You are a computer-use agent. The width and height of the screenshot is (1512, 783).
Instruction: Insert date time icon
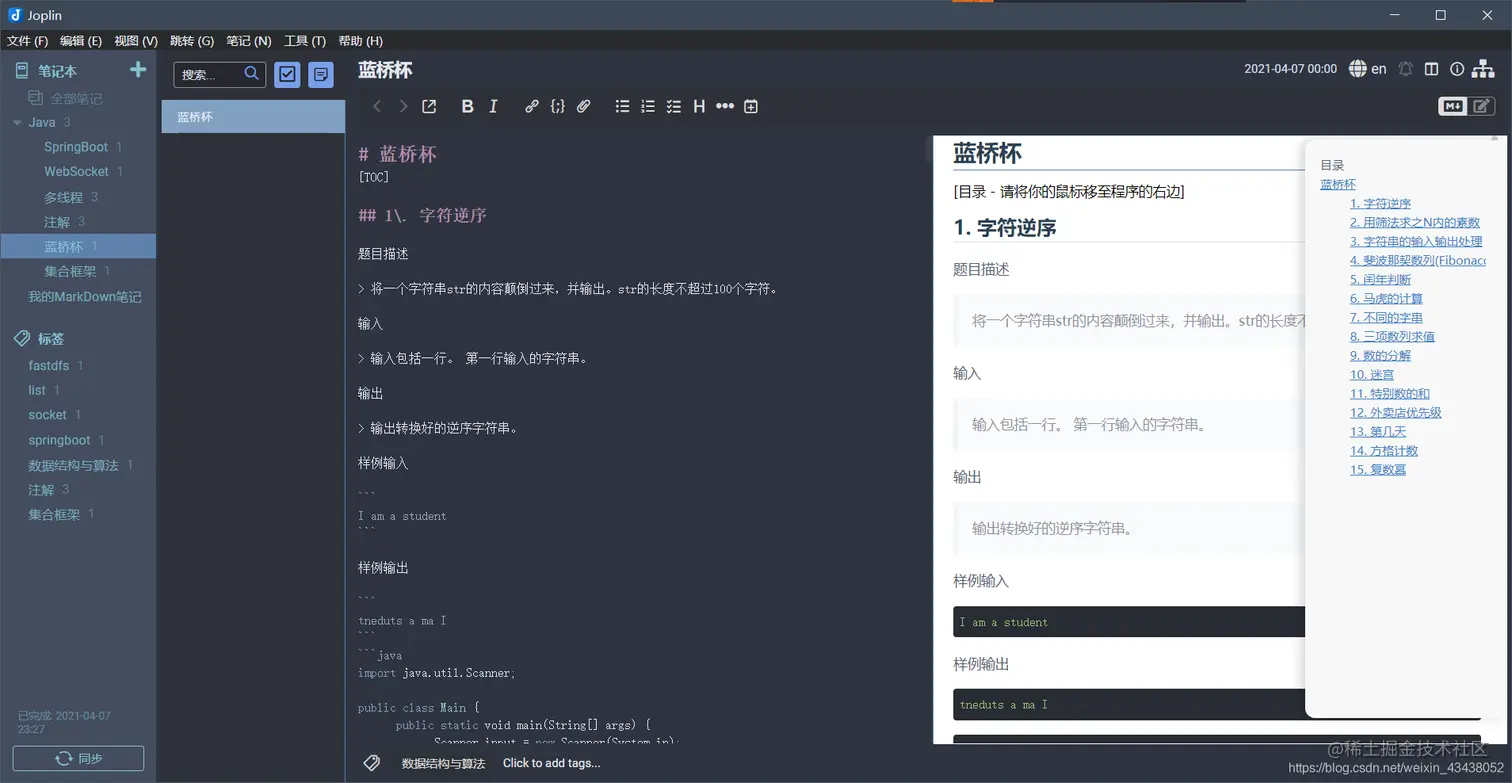click(x=751, y=106)
